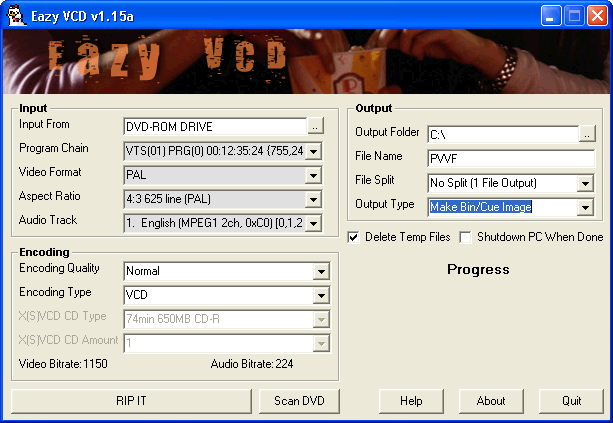613x423 pixels.
Task: Open the Program Chain dropdown arrow
Action: coord(314,151)
